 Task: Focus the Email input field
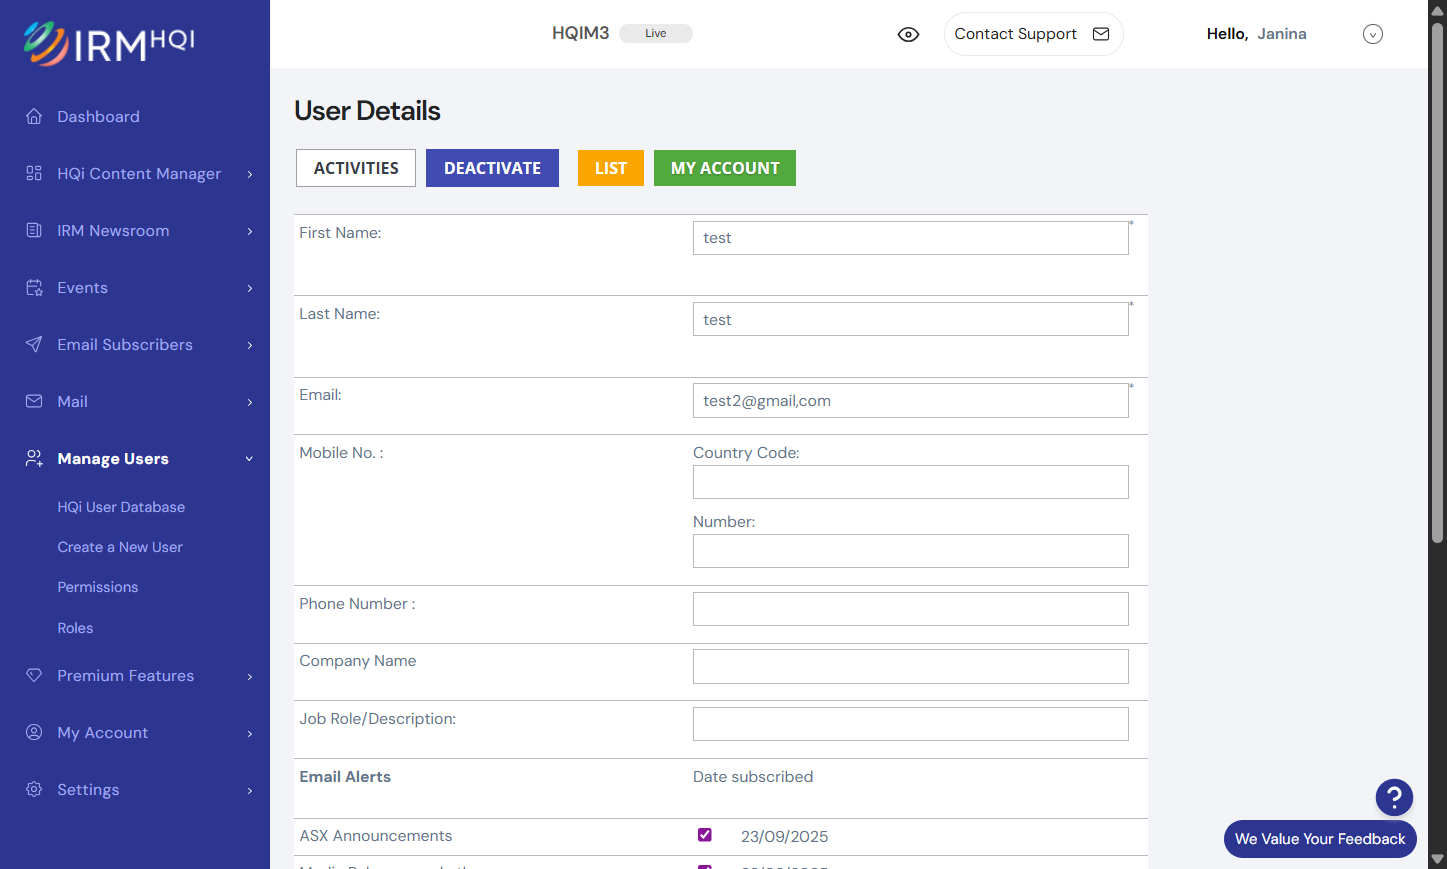pos(911,401)
